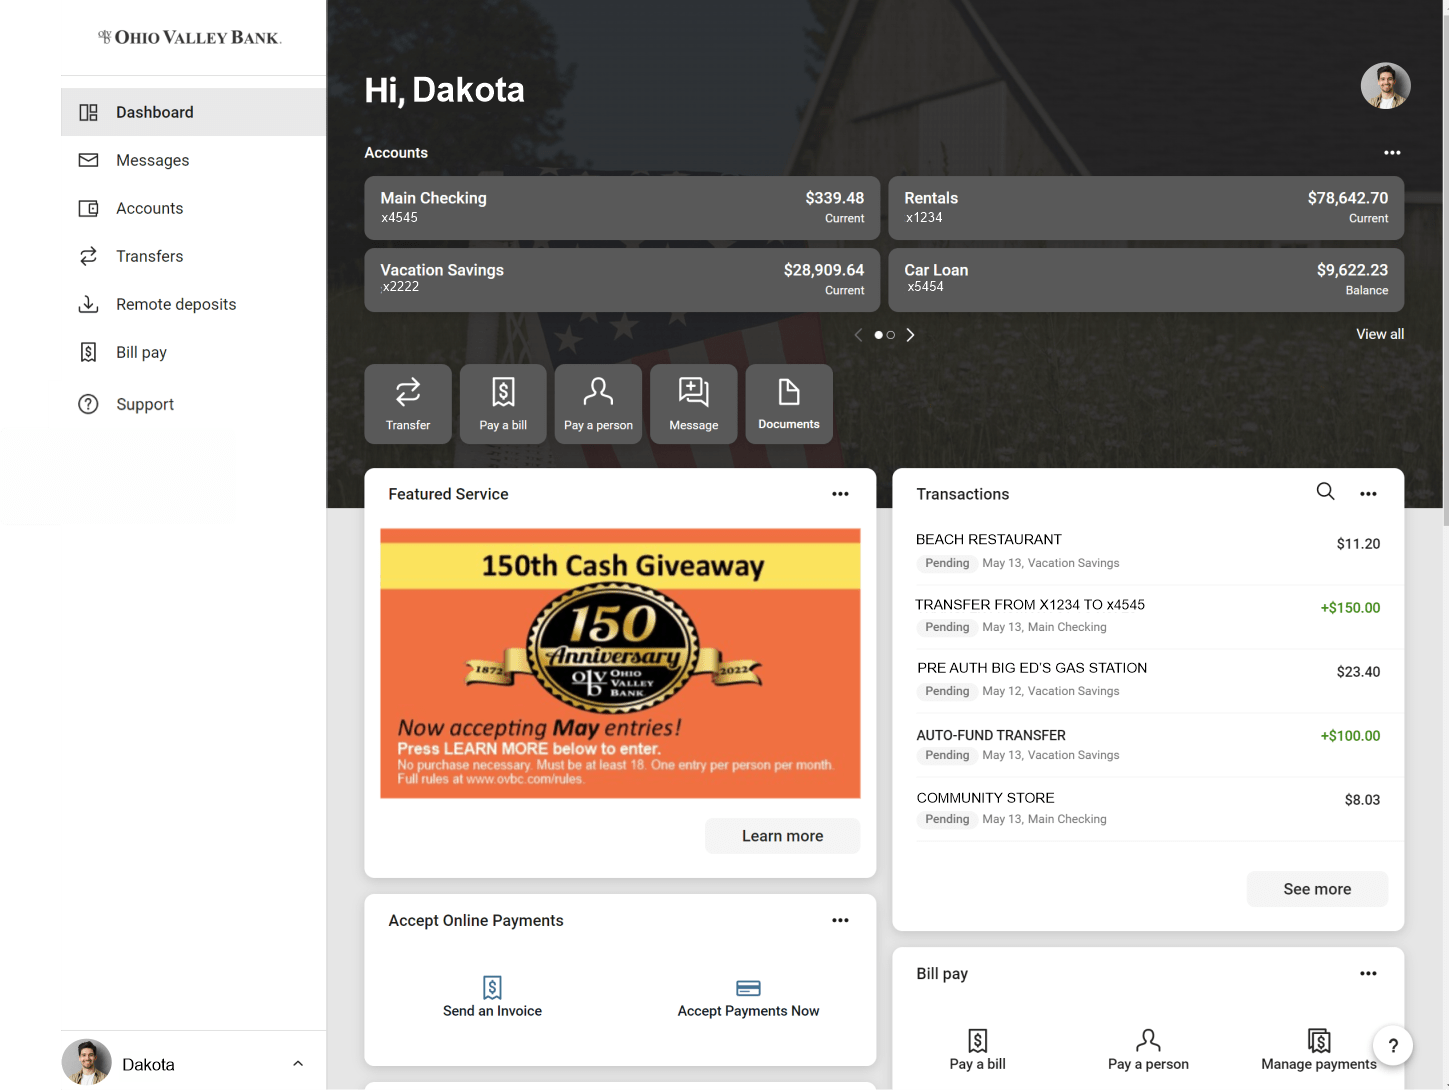Click the Learn more button
1449x1090 pixels.
click(x=782, y=835)
